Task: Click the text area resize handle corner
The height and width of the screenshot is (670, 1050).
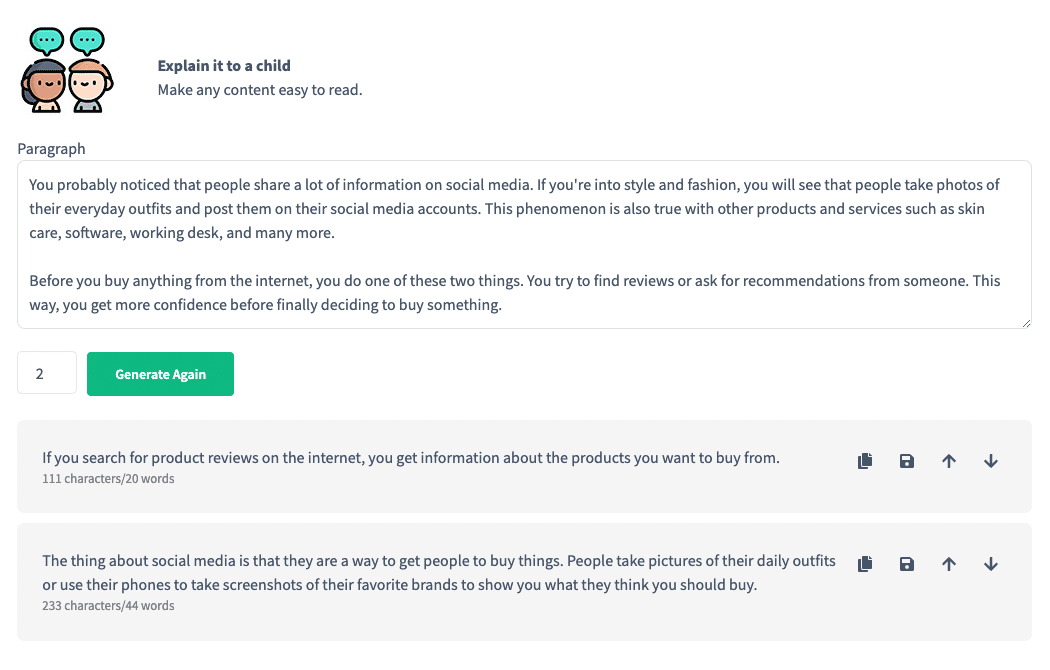Action: point(1026,323)
